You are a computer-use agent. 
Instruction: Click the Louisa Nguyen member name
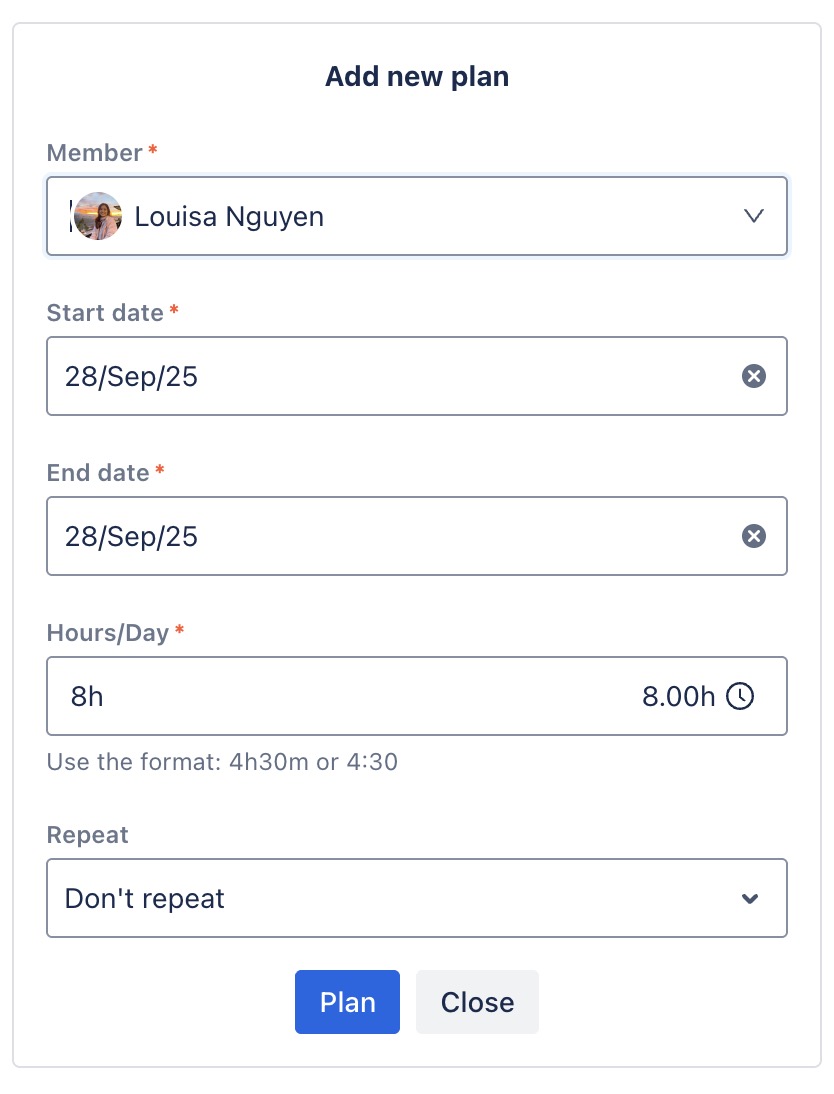(229, 216)
